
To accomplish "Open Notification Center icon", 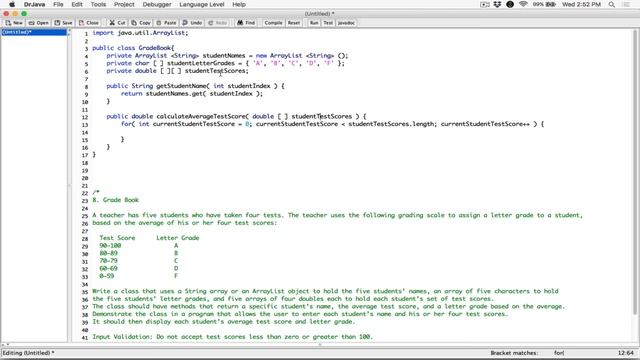I will (x=627, y=4).
